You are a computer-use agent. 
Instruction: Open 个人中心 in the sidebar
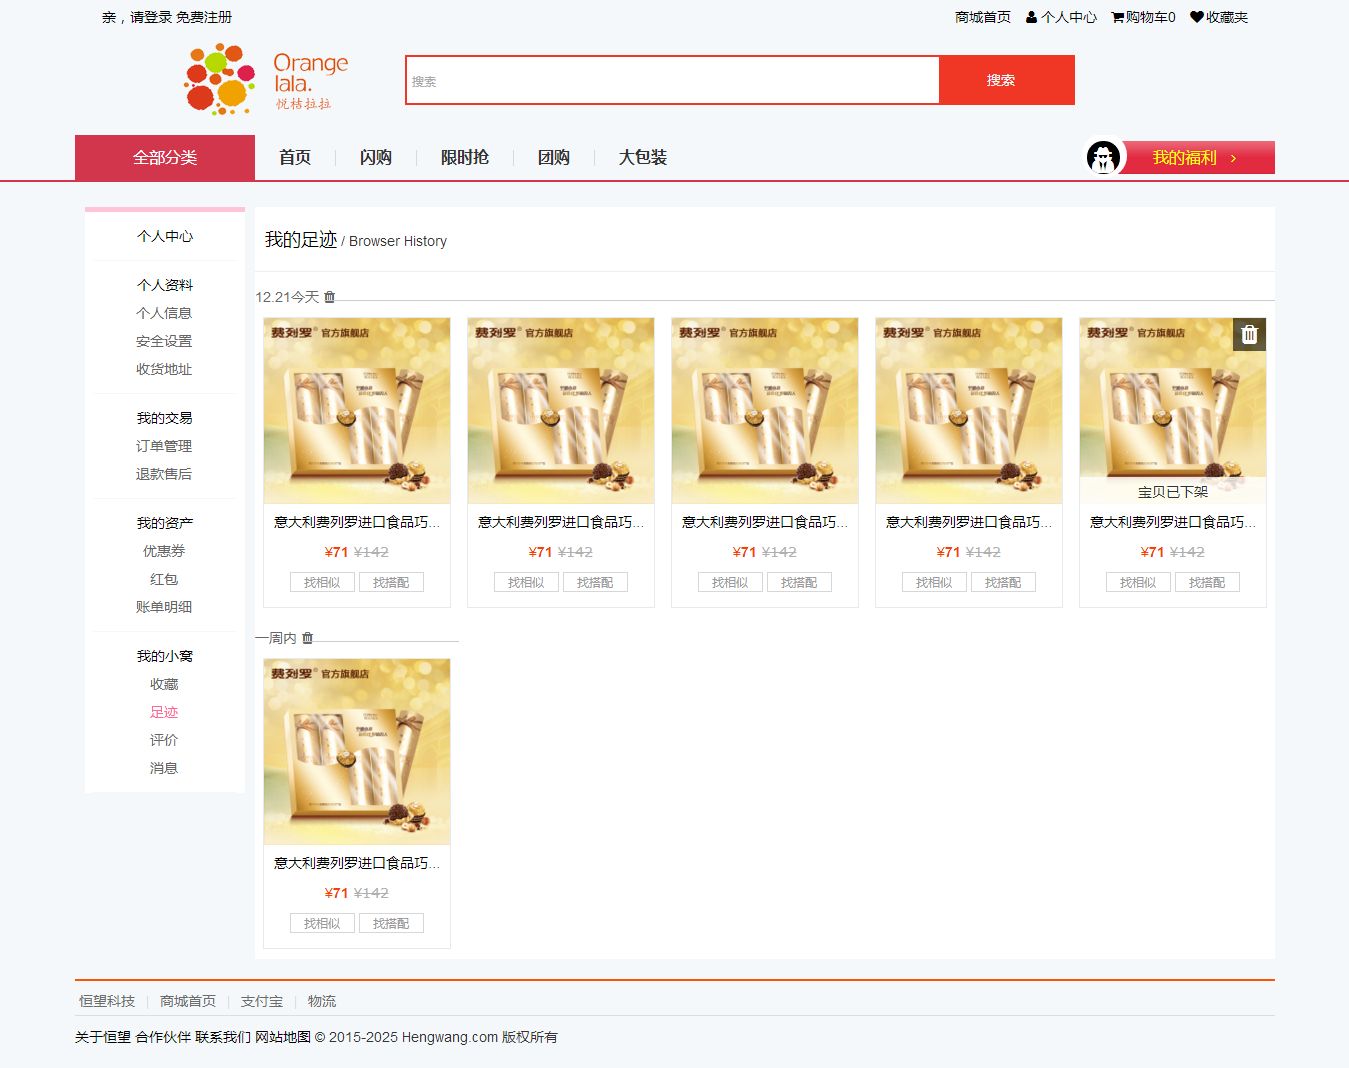[x=165, y=236]
